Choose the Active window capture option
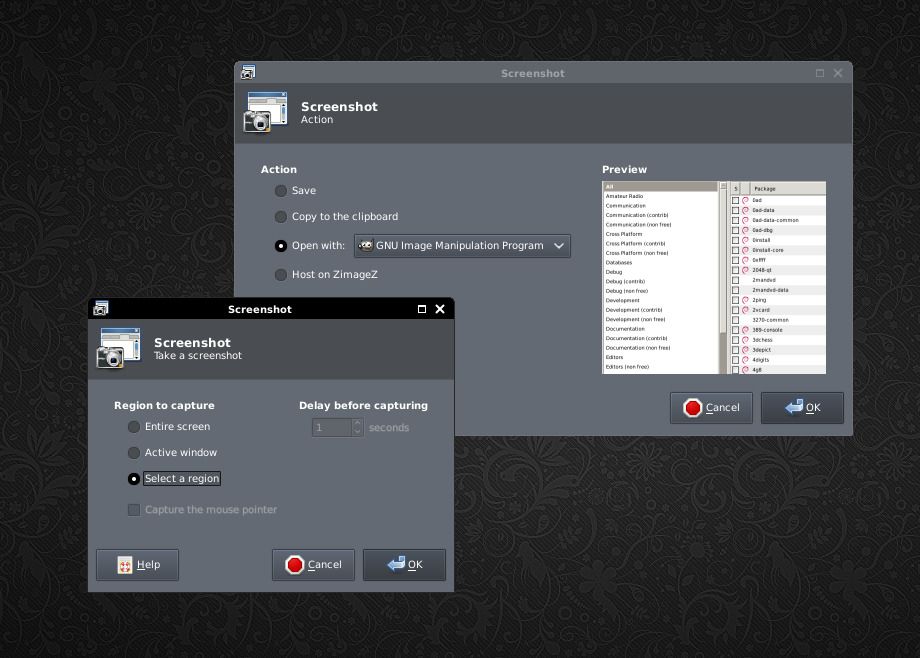920x658 pixels. [x=133, y=453]
